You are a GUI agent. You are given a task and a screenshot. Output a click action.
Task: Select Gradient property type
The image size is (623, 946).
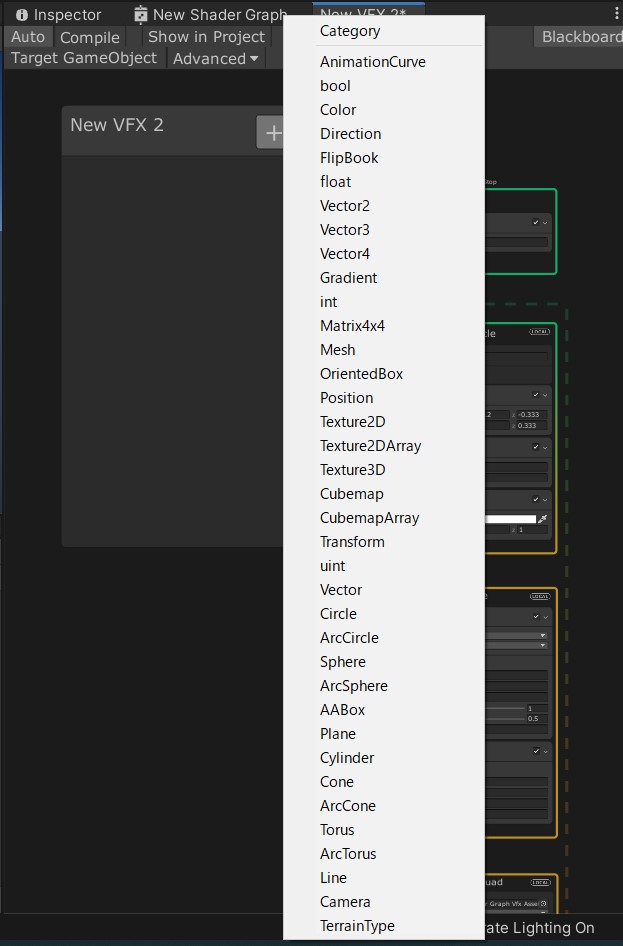coord(384,278)
